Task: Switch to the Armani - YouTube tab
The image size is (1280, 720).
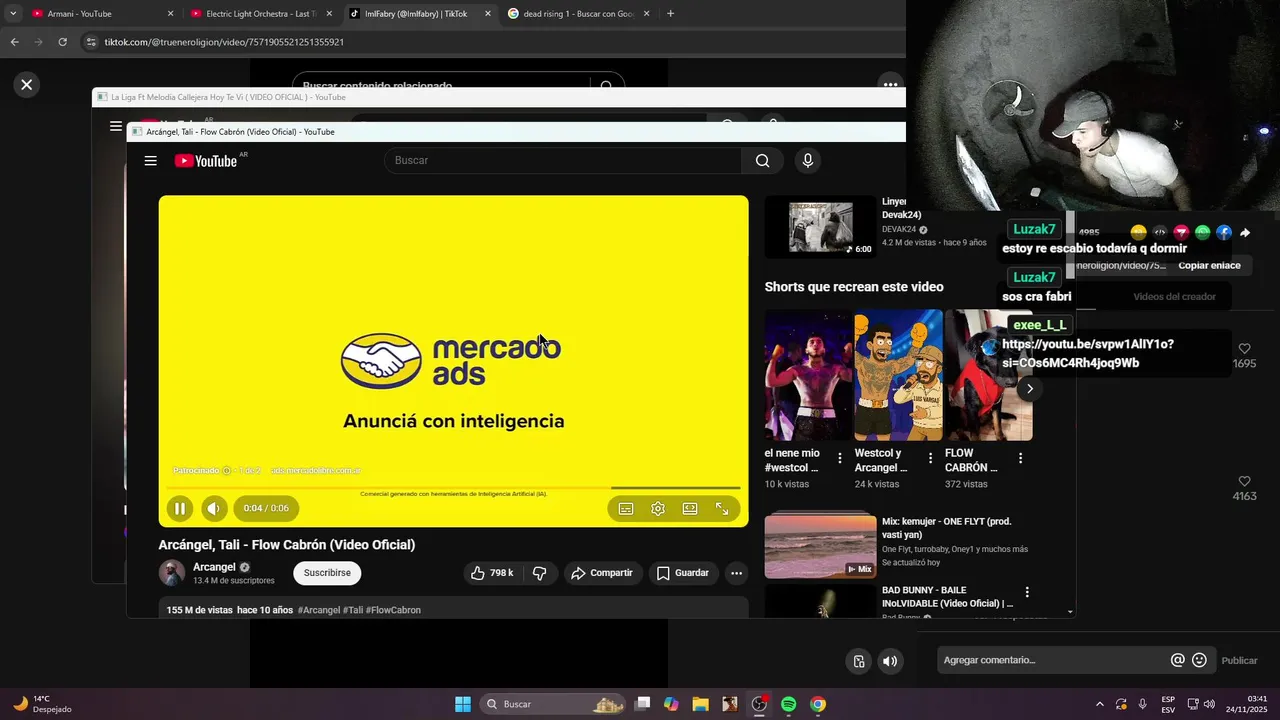Action: click(x=101, y=14)
